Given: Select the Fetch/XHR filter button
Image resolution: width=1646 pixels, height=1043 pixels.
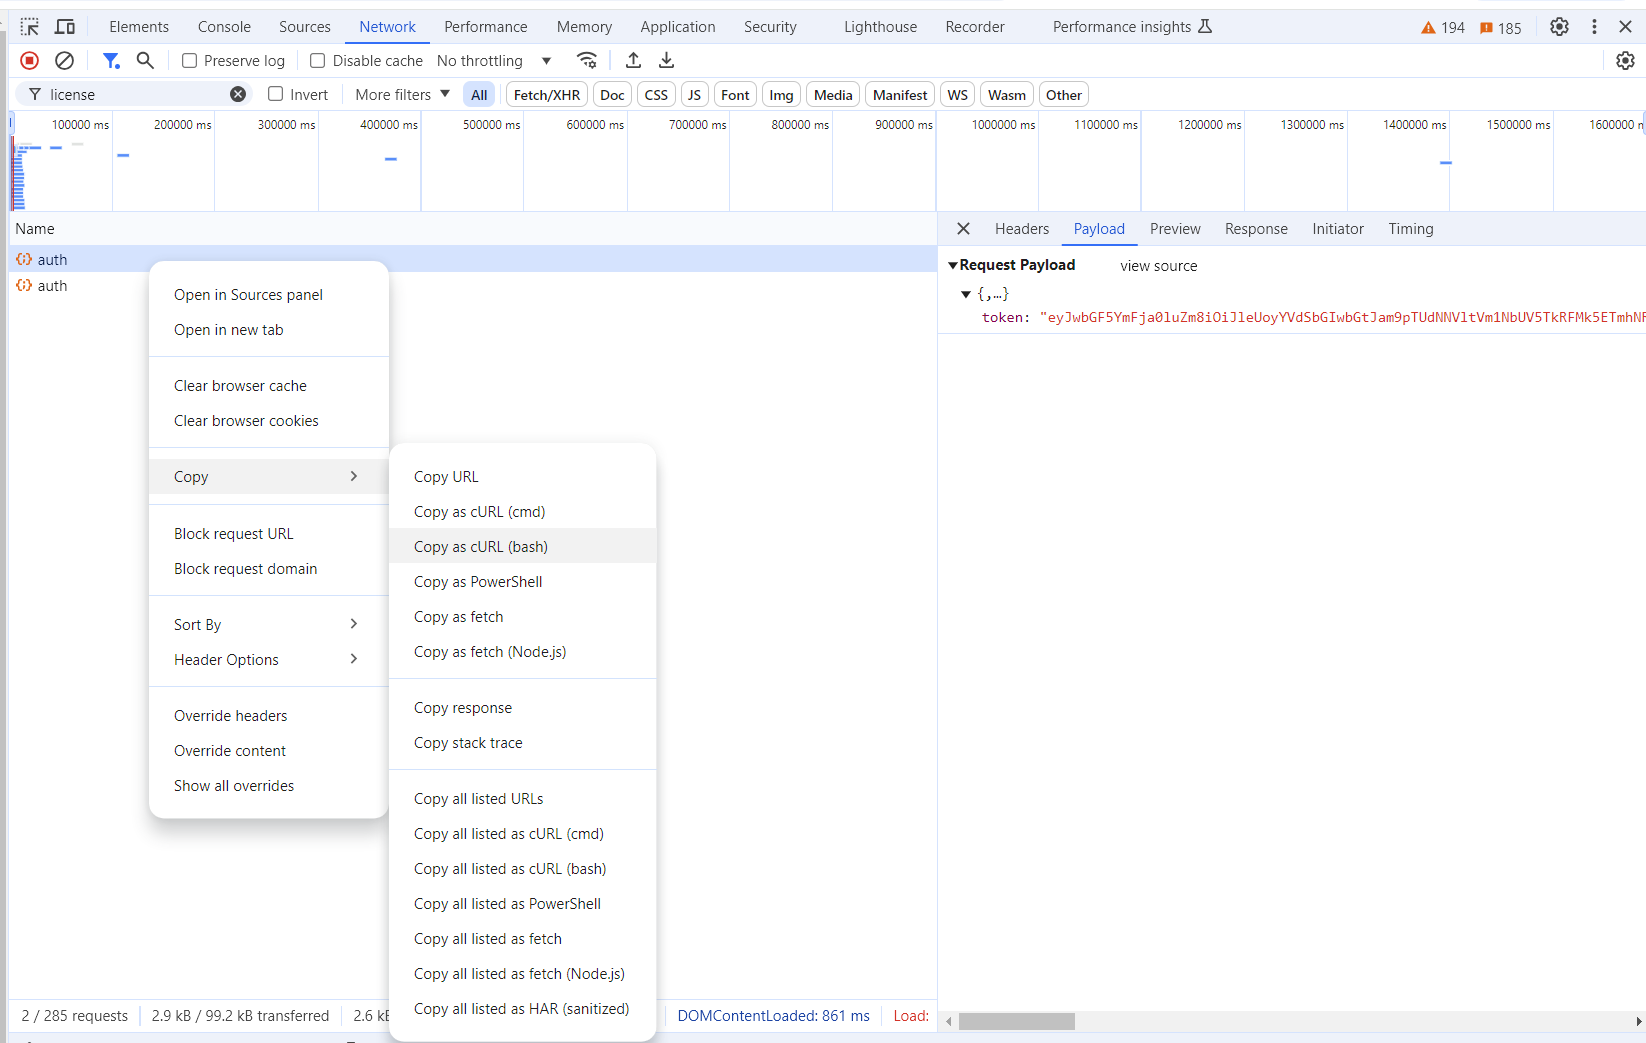Looking at the screenshot, I should [546, 95].
